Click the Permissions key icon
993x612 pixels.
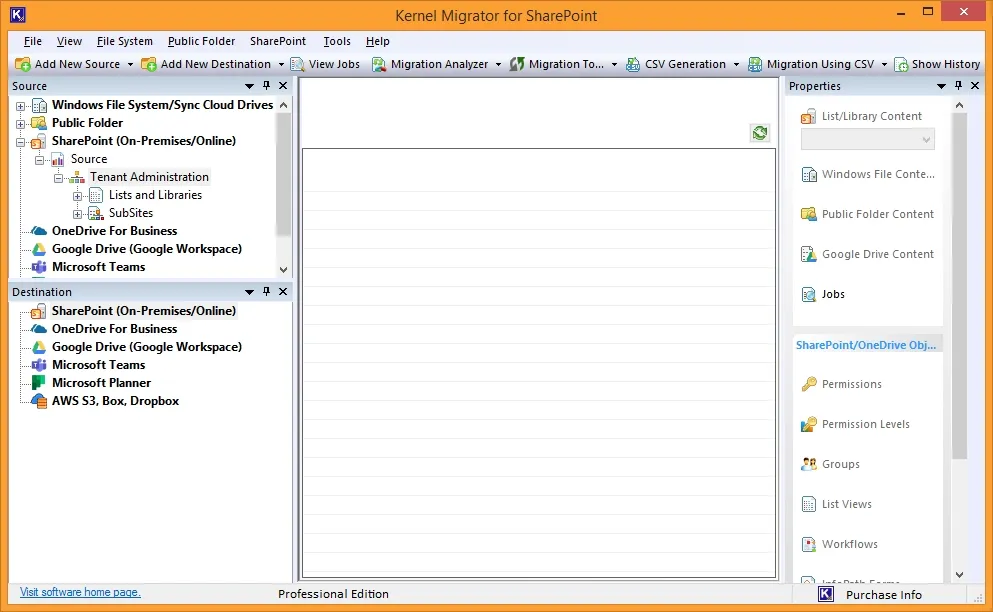[x=809, y=384]
